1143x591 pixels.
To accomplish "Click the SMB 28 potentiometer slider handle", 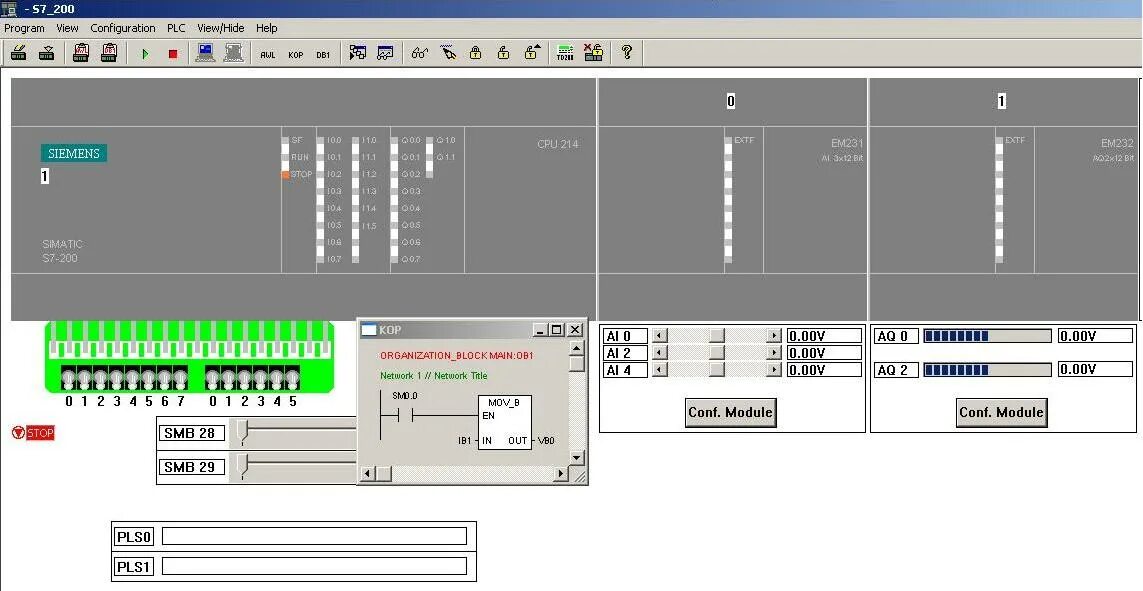I will [x=243, y=432].
